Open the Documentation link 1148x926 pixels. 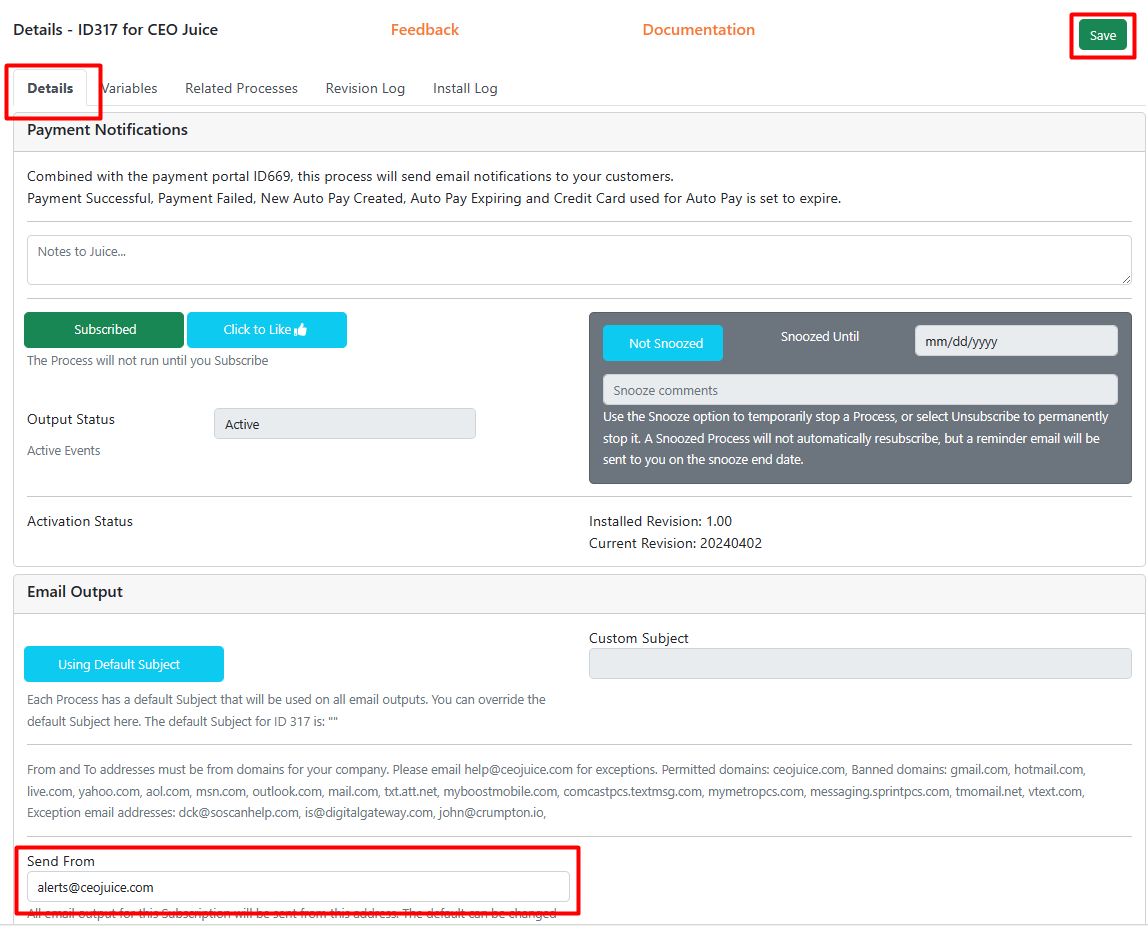pyautogui.click(x=698, y=30)
